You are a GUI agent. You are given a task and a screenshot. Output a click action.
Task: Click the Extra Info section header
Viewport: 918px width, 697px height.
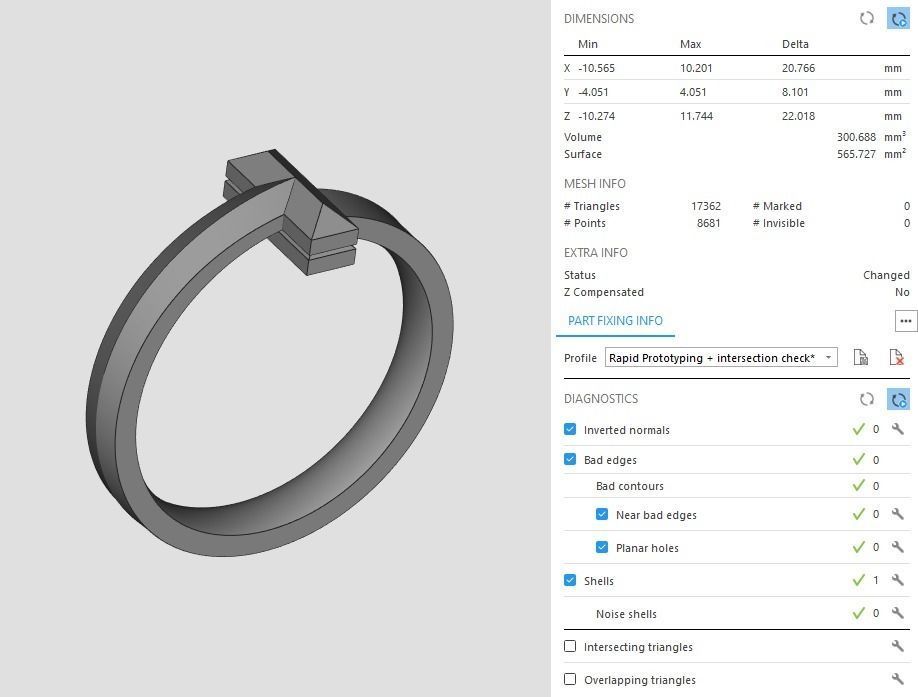coord(595,253)
